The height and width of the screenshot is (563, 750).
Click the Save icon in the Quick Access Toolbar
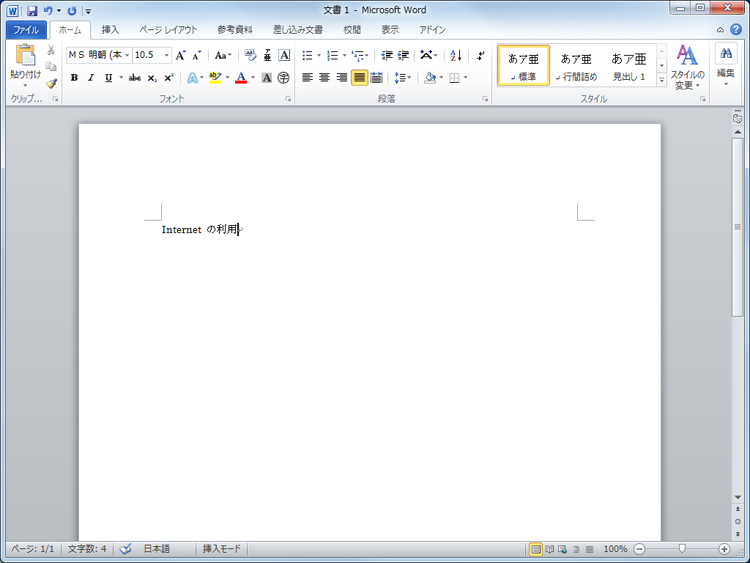click(x=32, y=11)
